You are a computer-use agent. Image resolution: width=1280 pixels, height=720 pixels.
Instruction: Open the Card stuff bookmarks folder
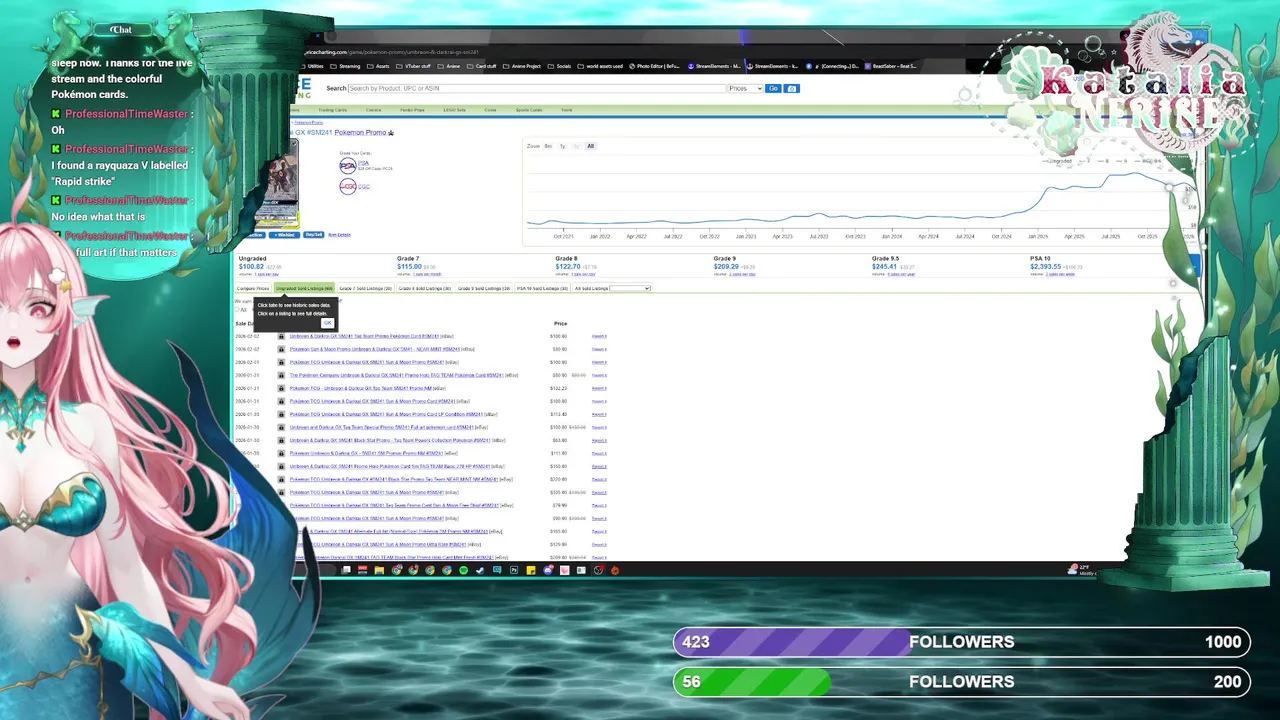pyautogui.click(x=482, y=66)
